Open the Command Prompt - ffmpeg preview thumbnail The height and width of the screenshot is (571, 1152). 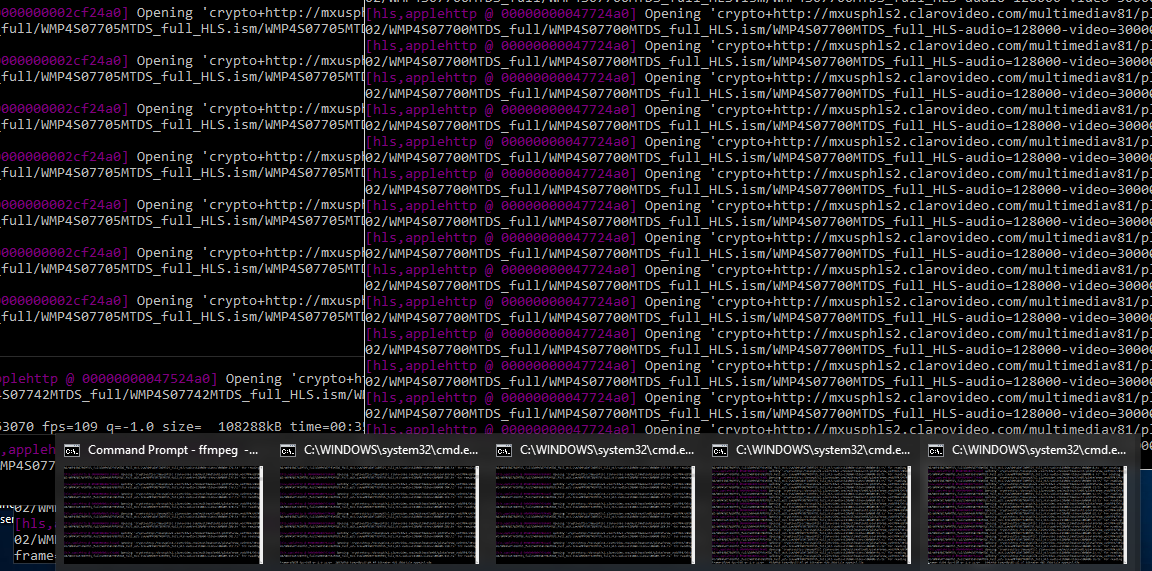pyautogui.click(x=163, y=515)
